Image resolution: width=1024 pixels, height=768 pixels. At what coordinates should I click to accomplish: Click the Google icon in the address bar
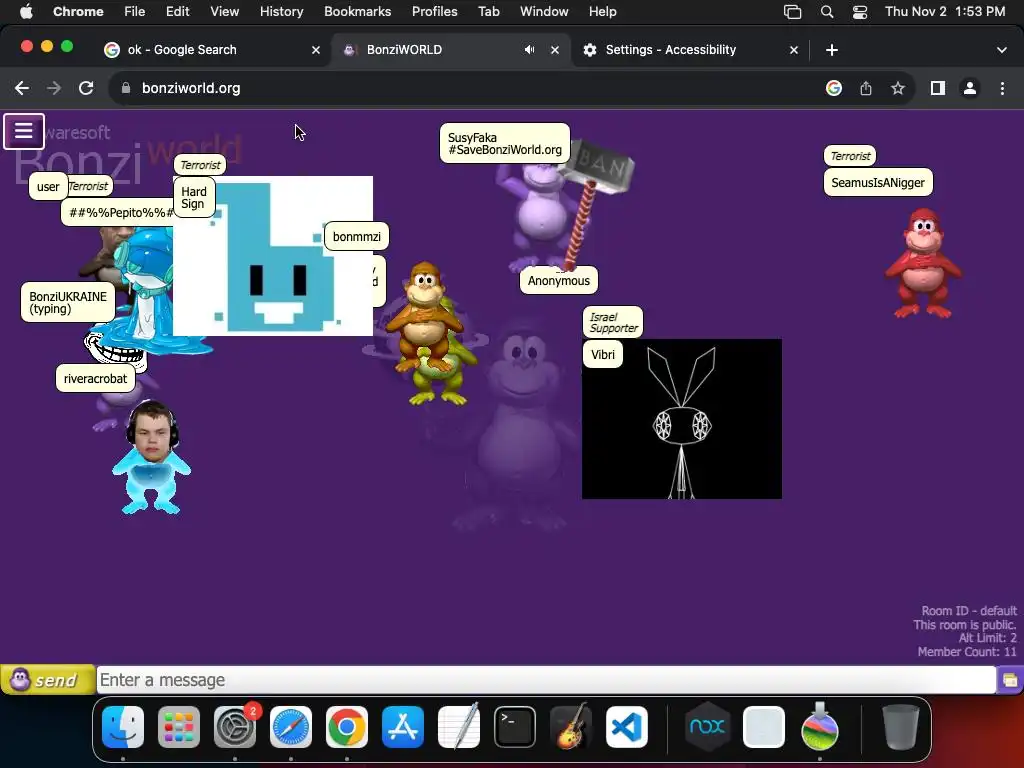(834, 88)
